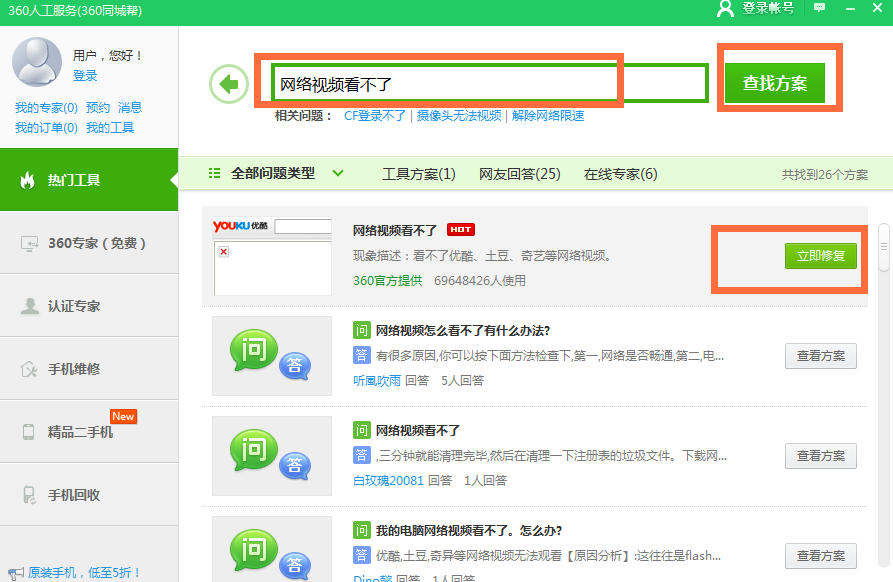
Task: Click related question 摄像头无法视频
Action: click(459, 116)
